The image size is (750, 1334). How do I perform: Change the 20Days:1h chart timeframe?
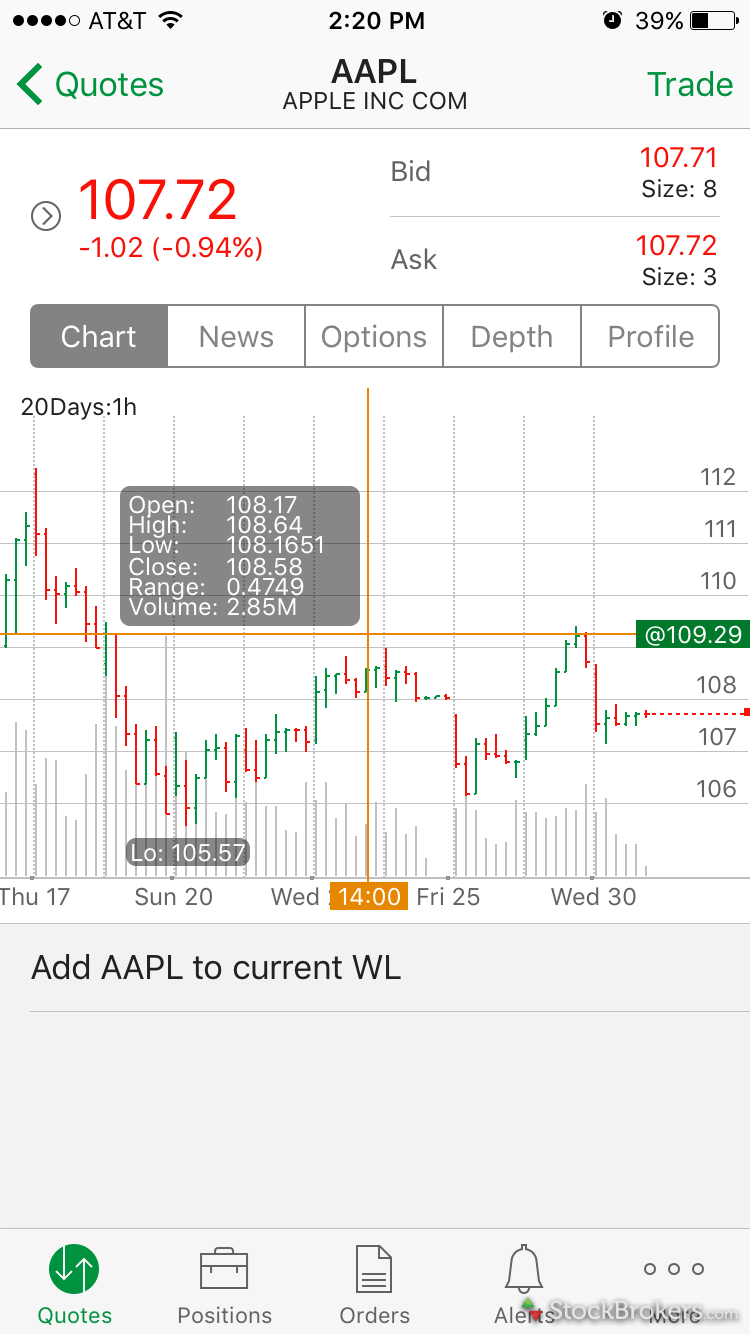pyautogui.click(x=79, y=407)
